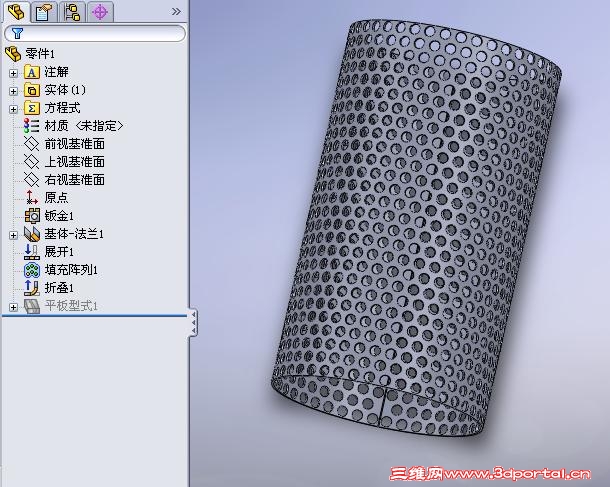
Task: Open the DimXpertManager tab
Action: point(100,12)
